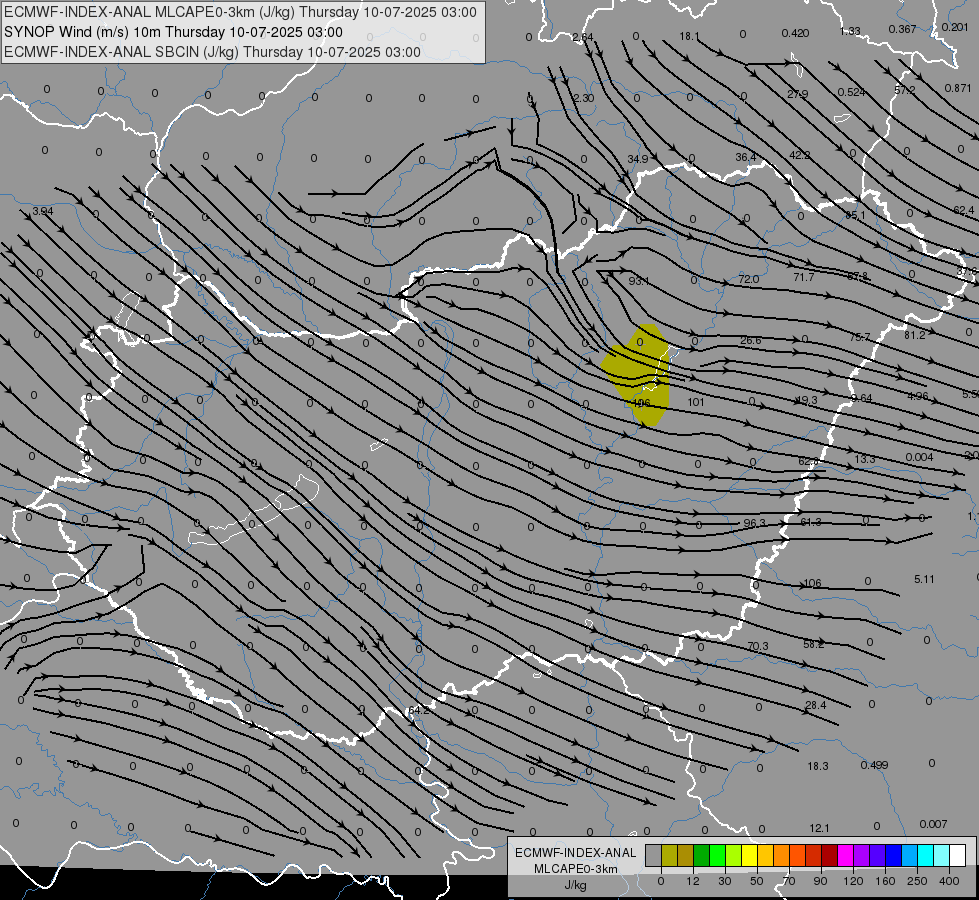979x900 pixels.
Task: Click the legend scale label 30
Action: pyautogui.click(x=724, y=881)
